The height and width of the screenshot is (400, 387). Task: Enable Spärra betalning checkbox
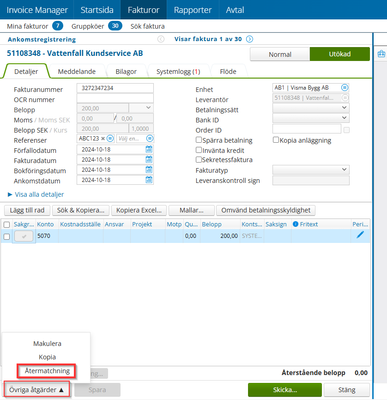(x=199, y=140)
